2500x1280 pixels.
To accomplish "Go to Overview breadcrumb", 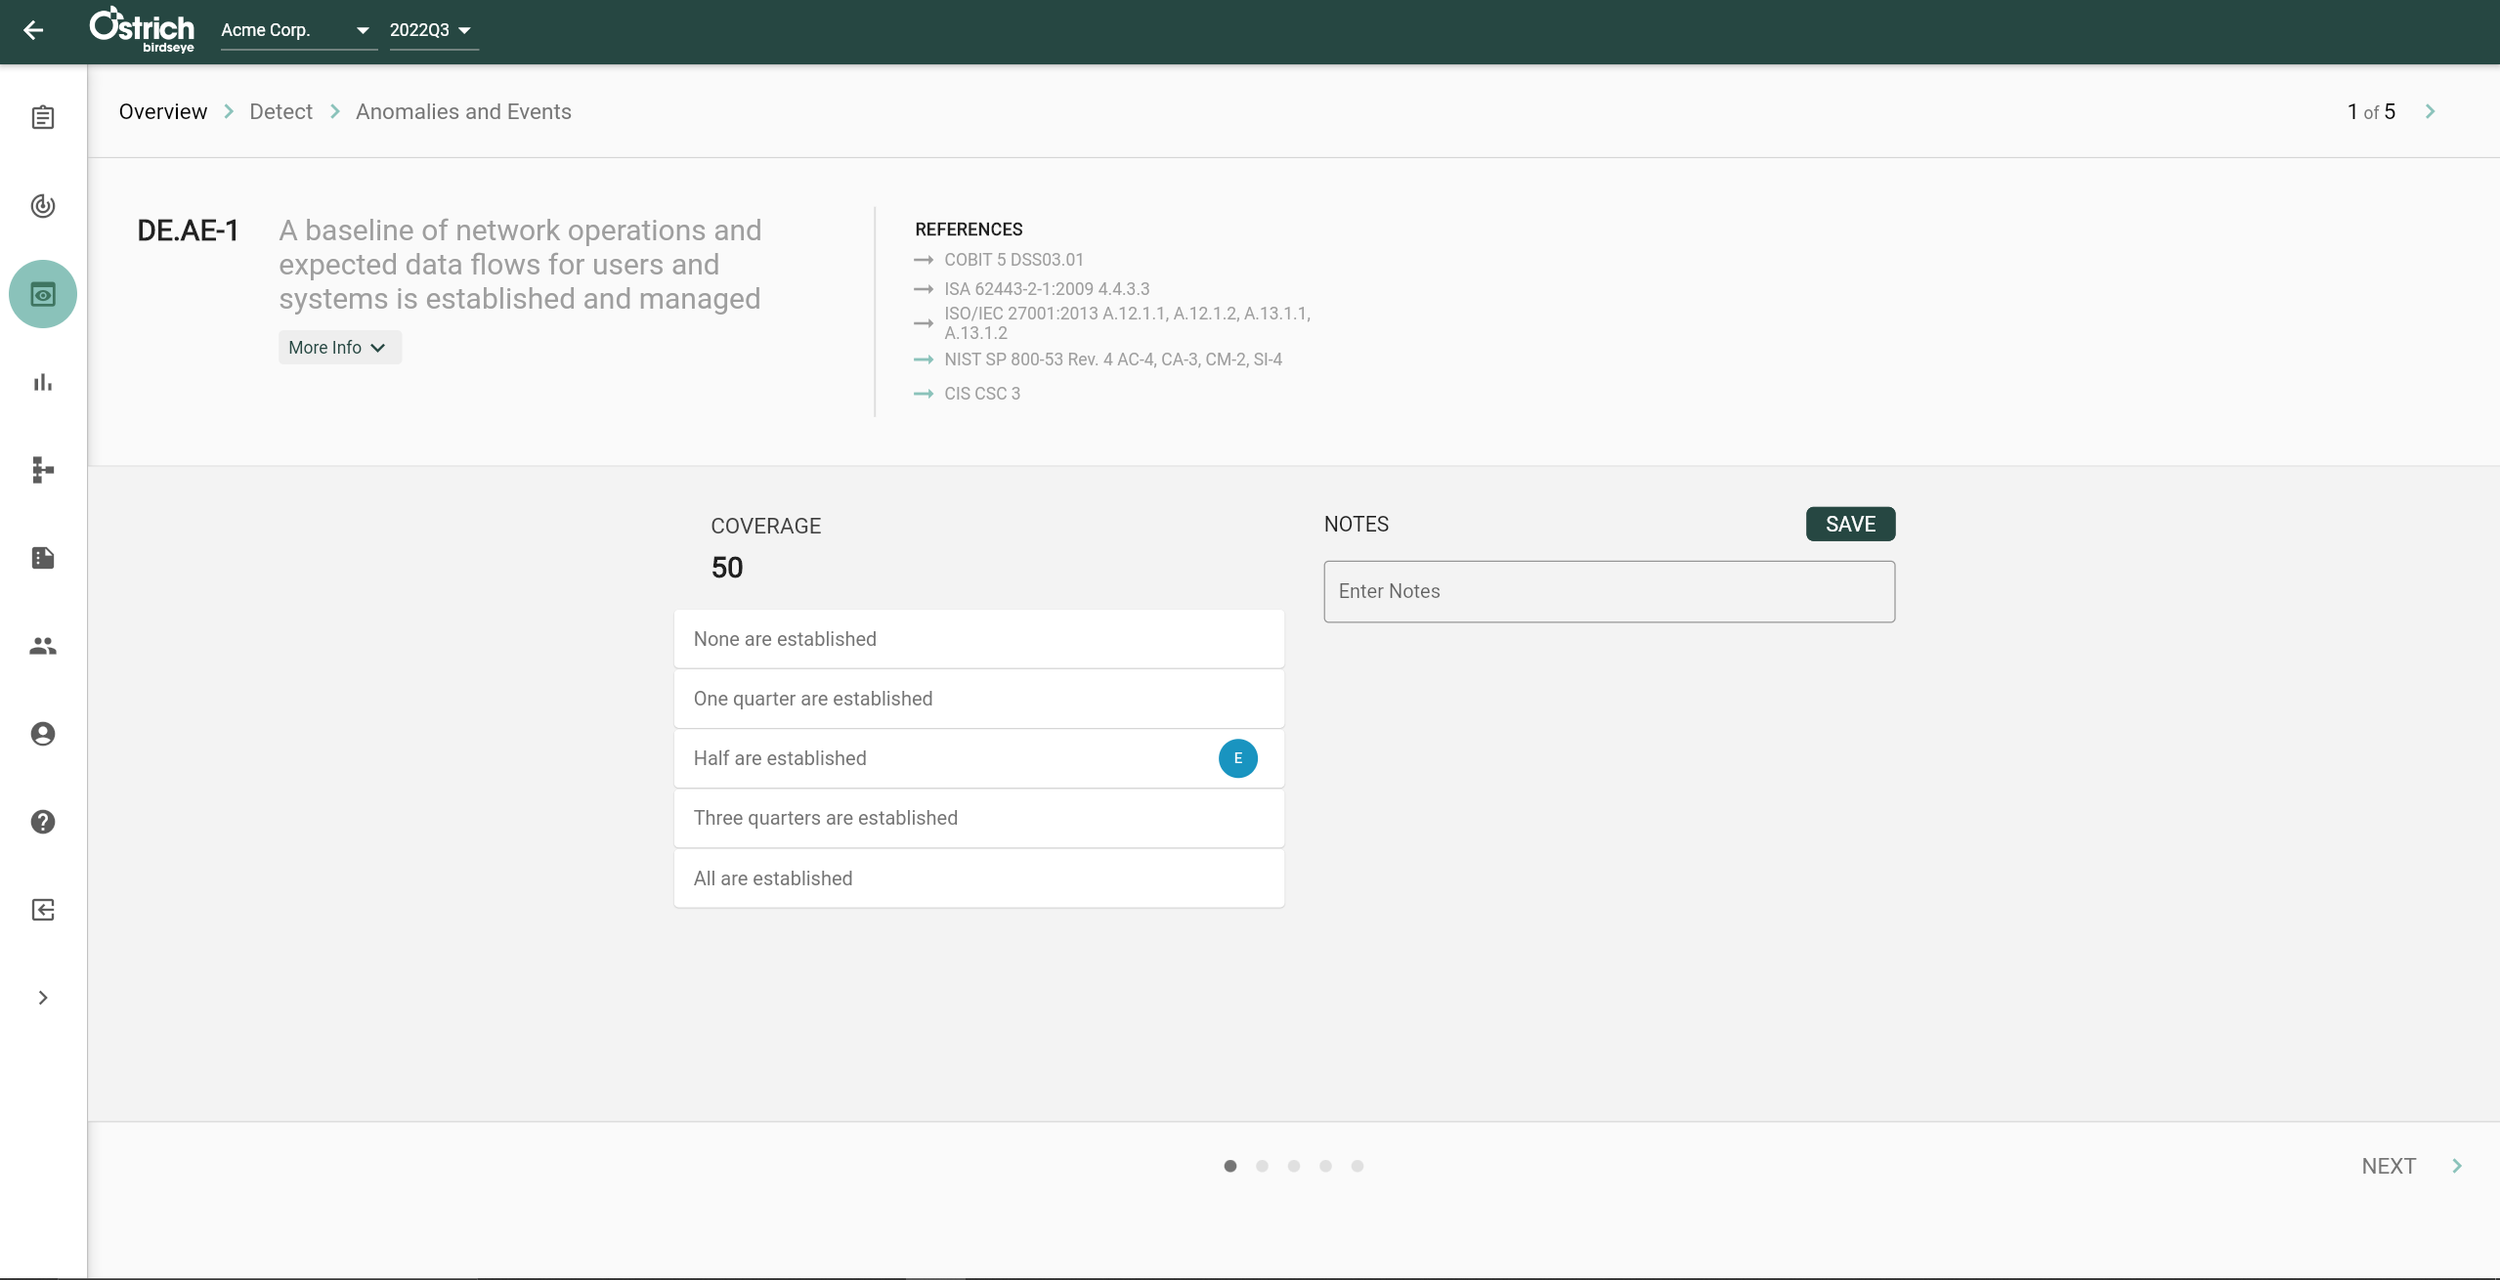I will pyautogui.click(x=163, y=112).
